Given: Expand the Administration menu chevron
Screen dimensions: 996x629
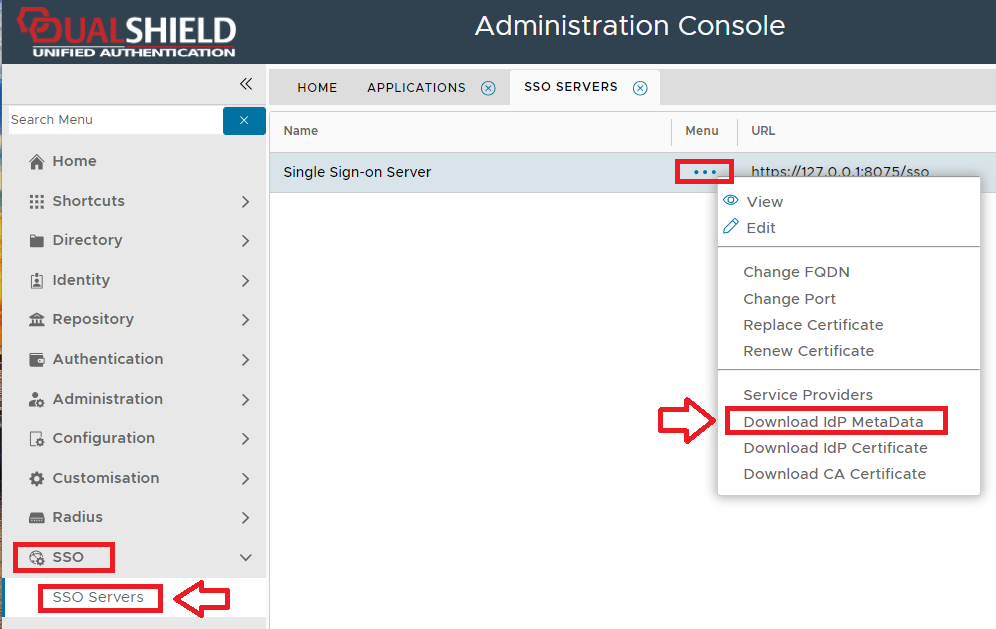Looking at the screenshot, I should pyautogui.click(x=246, y=400).
